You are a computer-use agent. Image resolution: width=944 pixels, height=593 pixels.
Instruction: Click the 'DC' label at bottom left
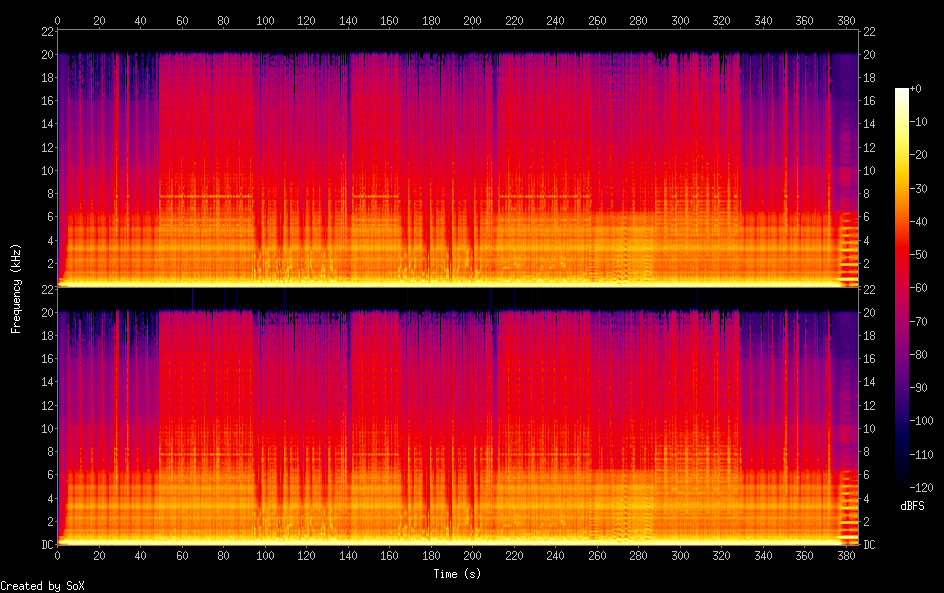(x=45, y=545)
